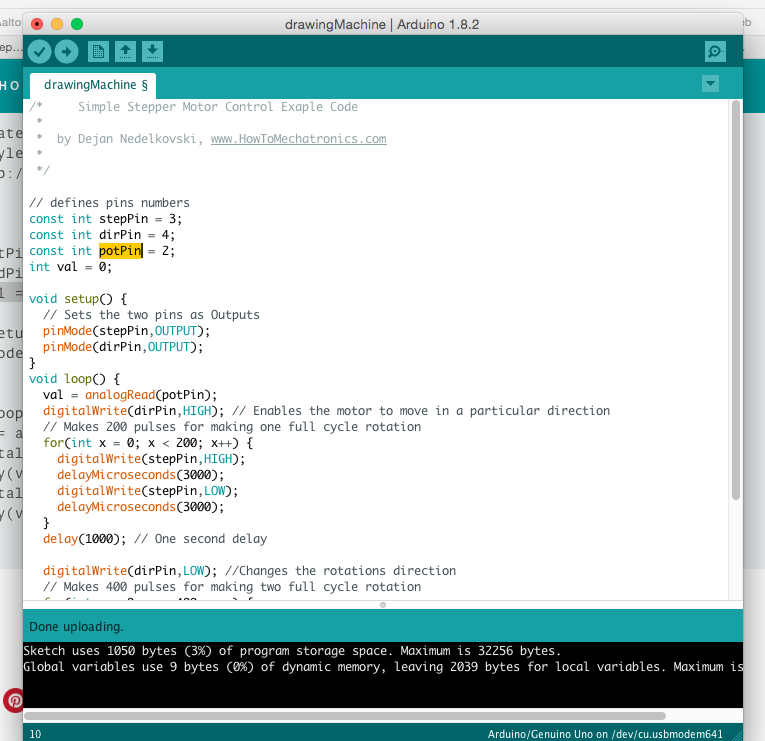Click 'pinMode(stepPin,OUTPUT);' line

126,331
